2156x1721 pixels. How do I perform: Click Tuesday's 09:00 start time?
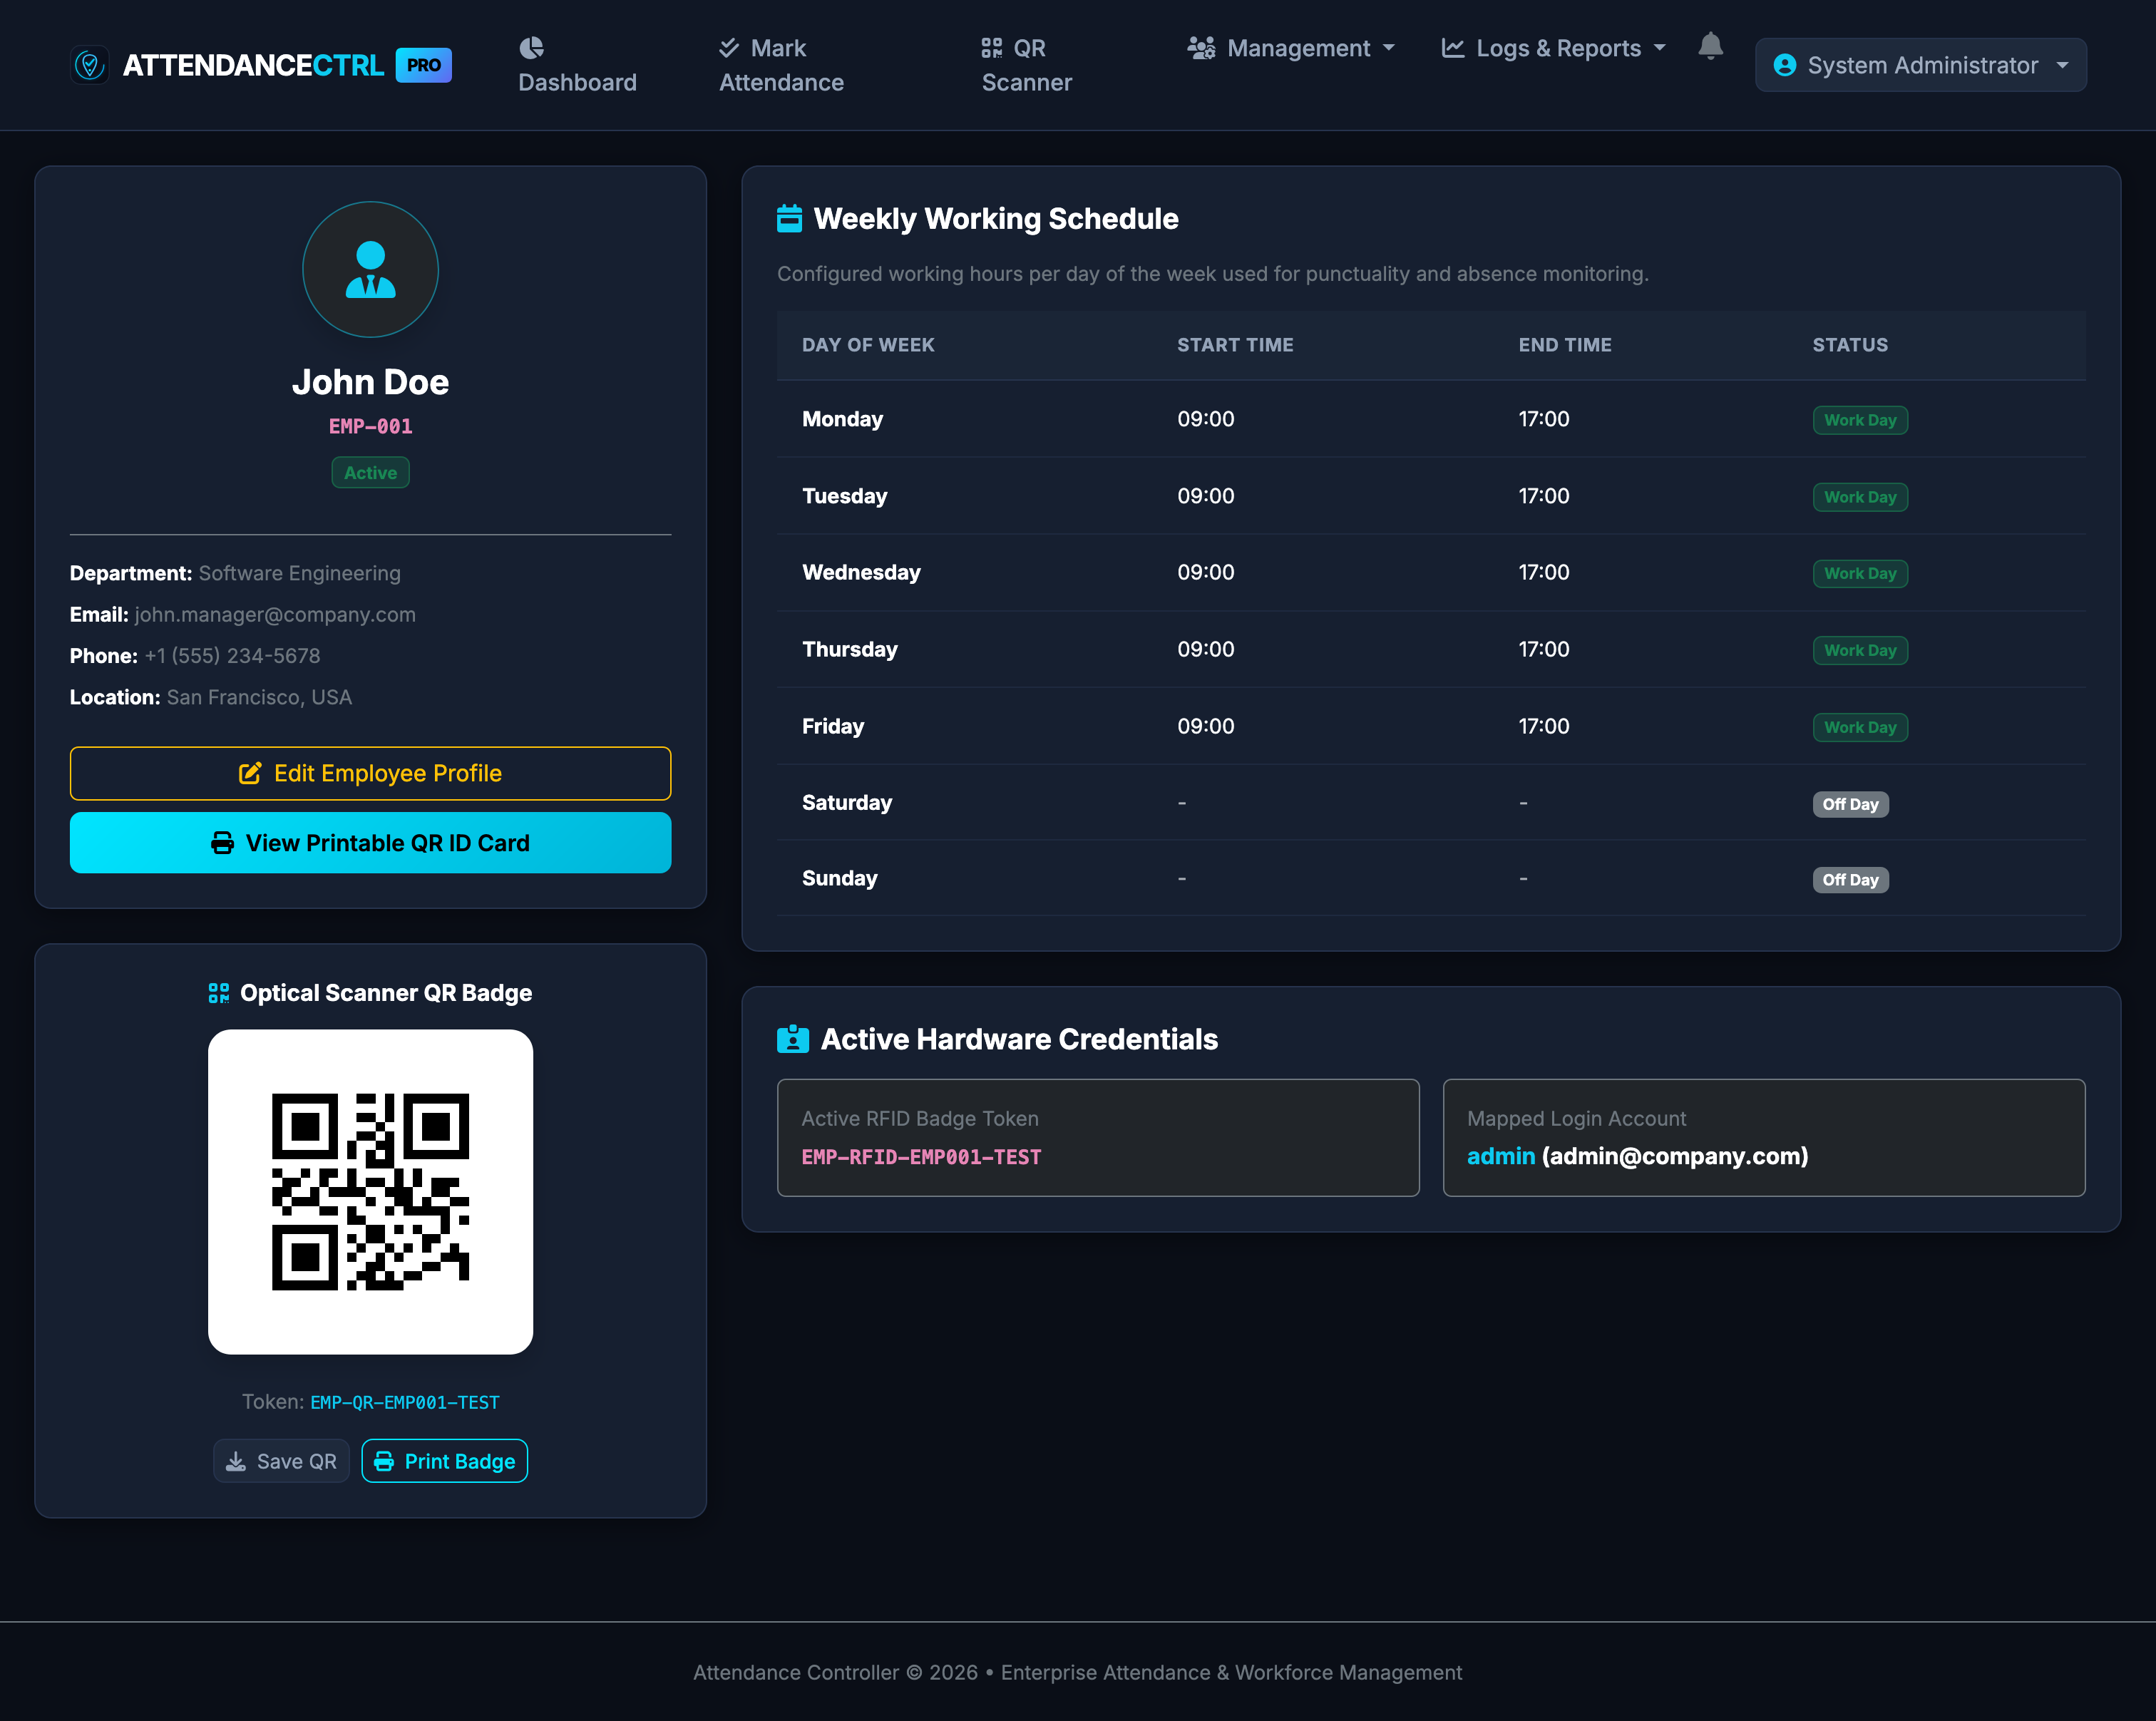coord(1205,496)
